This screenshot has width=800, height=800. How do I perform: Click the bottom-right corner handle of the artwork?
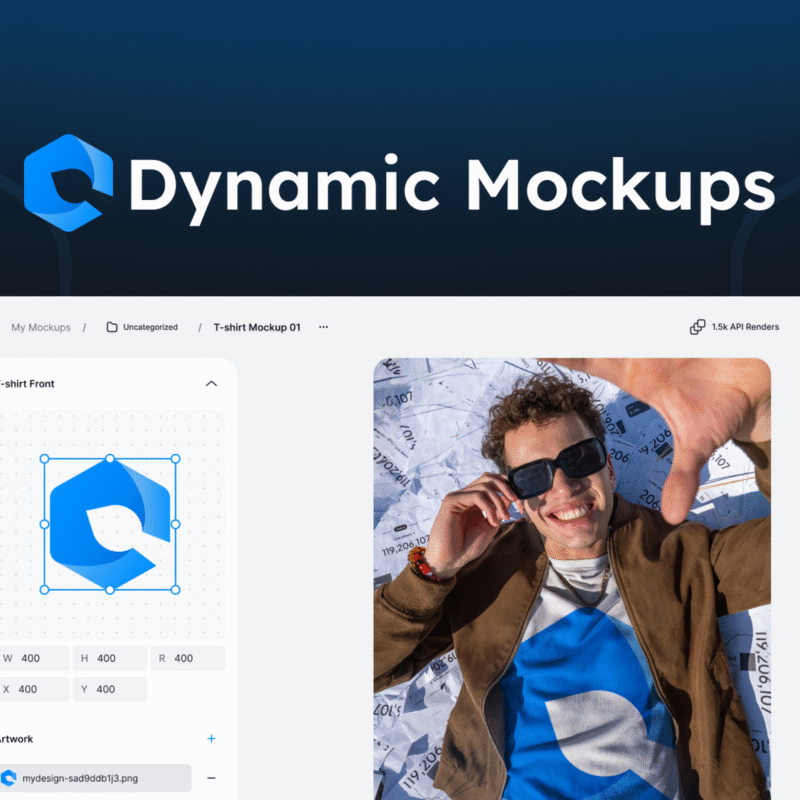176,590
